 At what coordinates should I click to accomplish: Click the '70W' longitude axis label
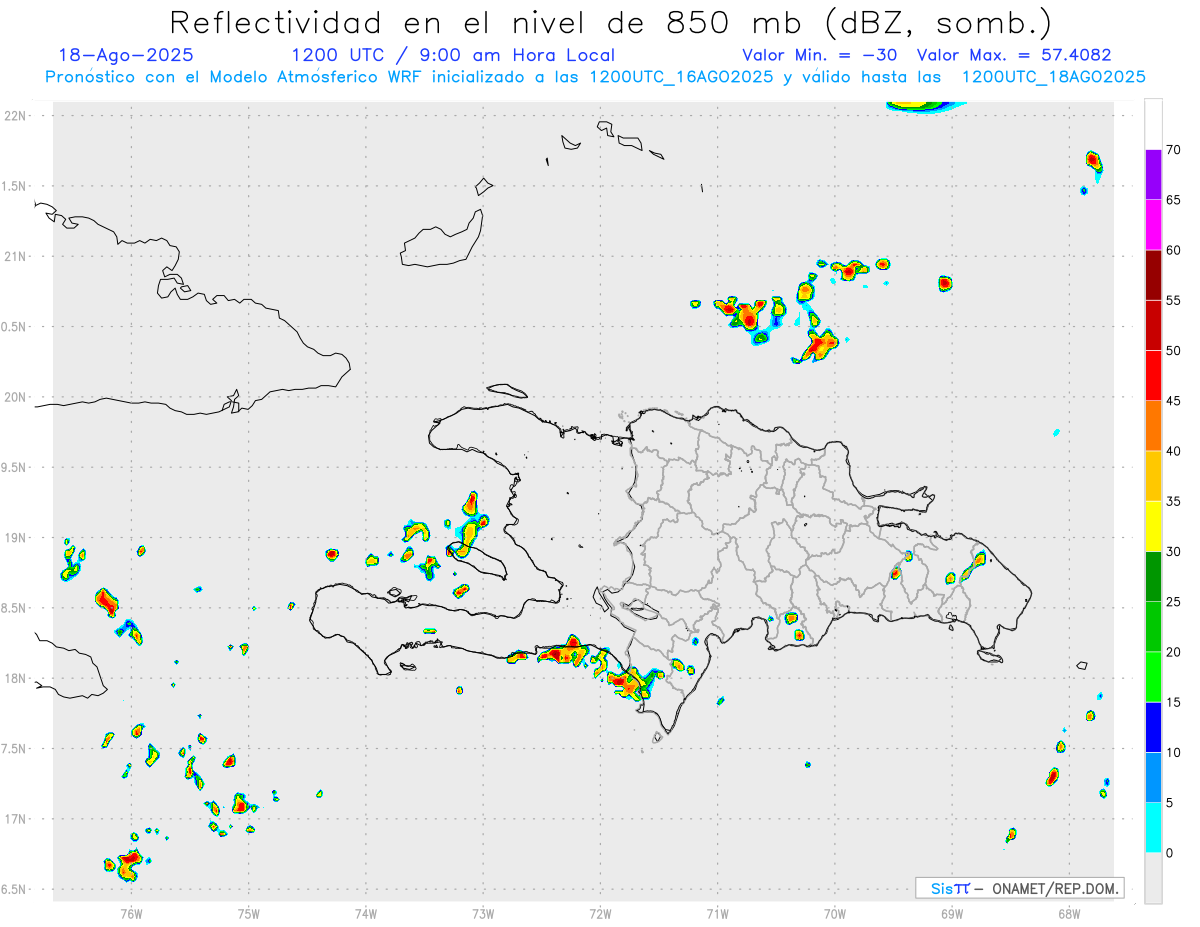click(835, 913)
